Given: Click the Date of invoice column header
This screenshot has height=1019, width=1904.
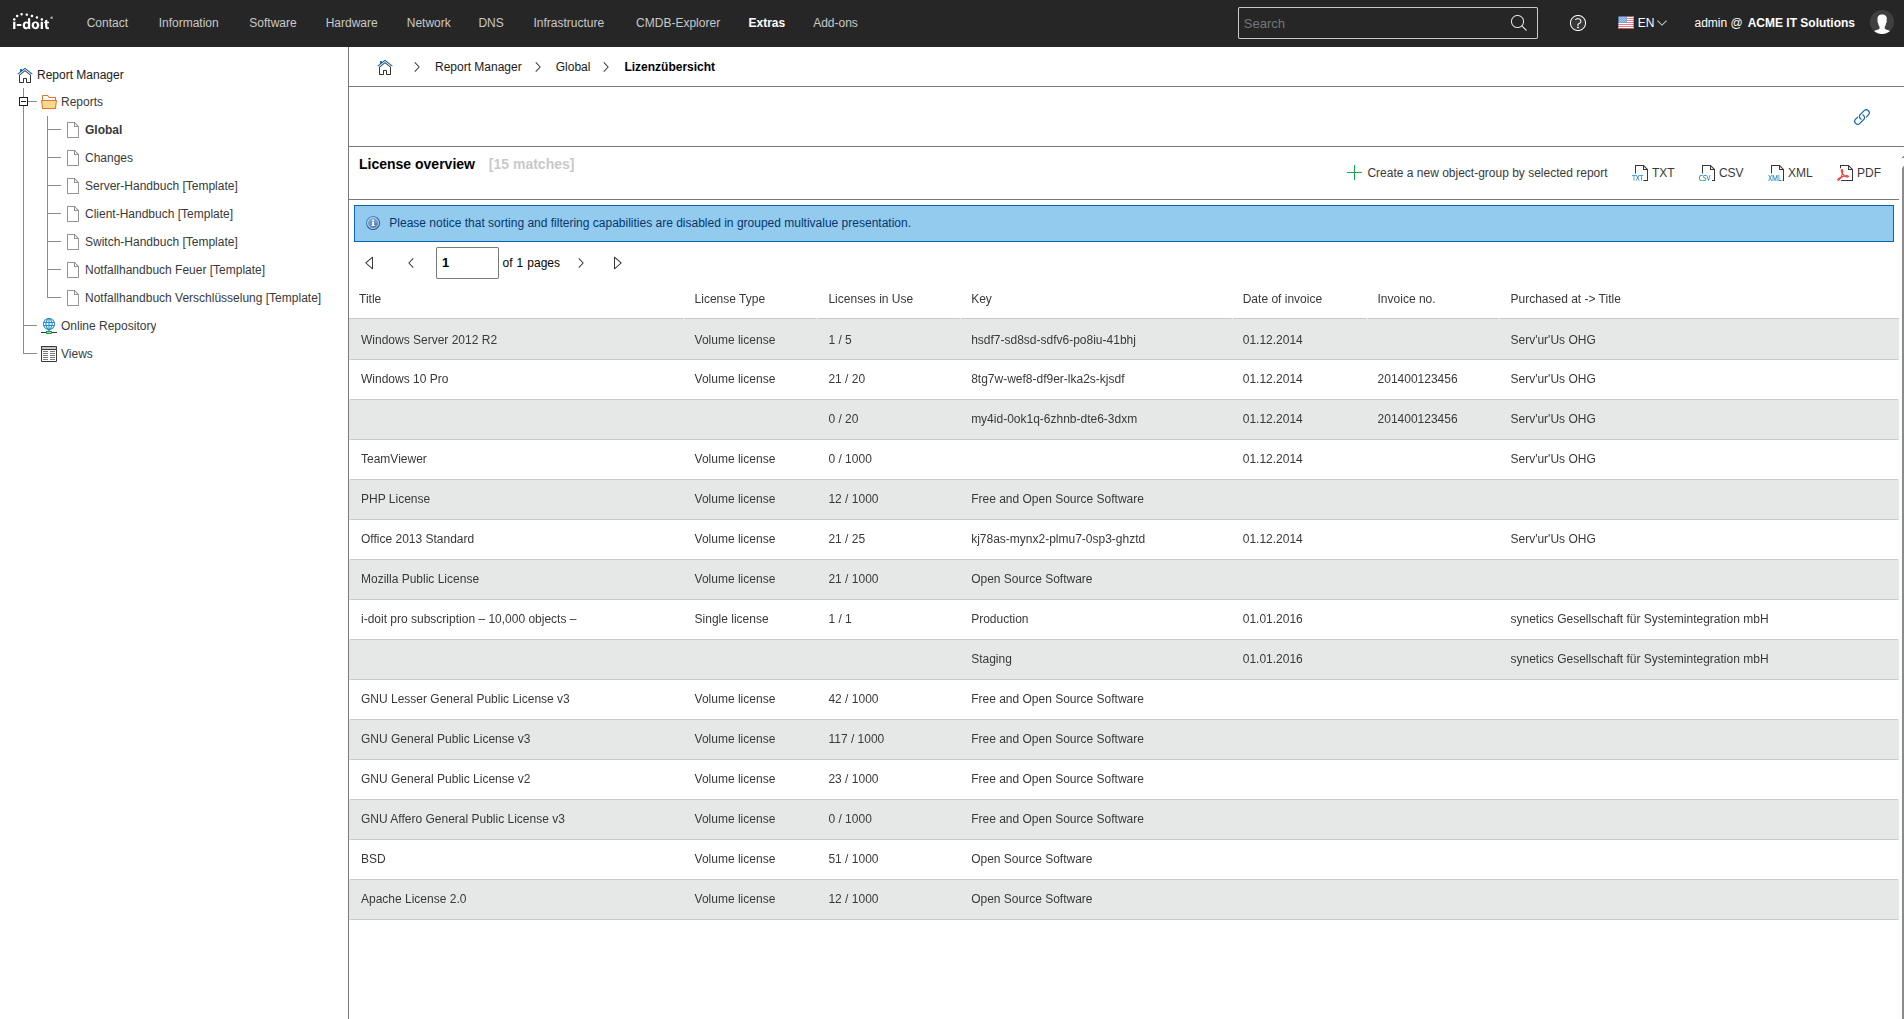Looking at the screenshot, I should pyautogui.click(x=1282, y=299).
